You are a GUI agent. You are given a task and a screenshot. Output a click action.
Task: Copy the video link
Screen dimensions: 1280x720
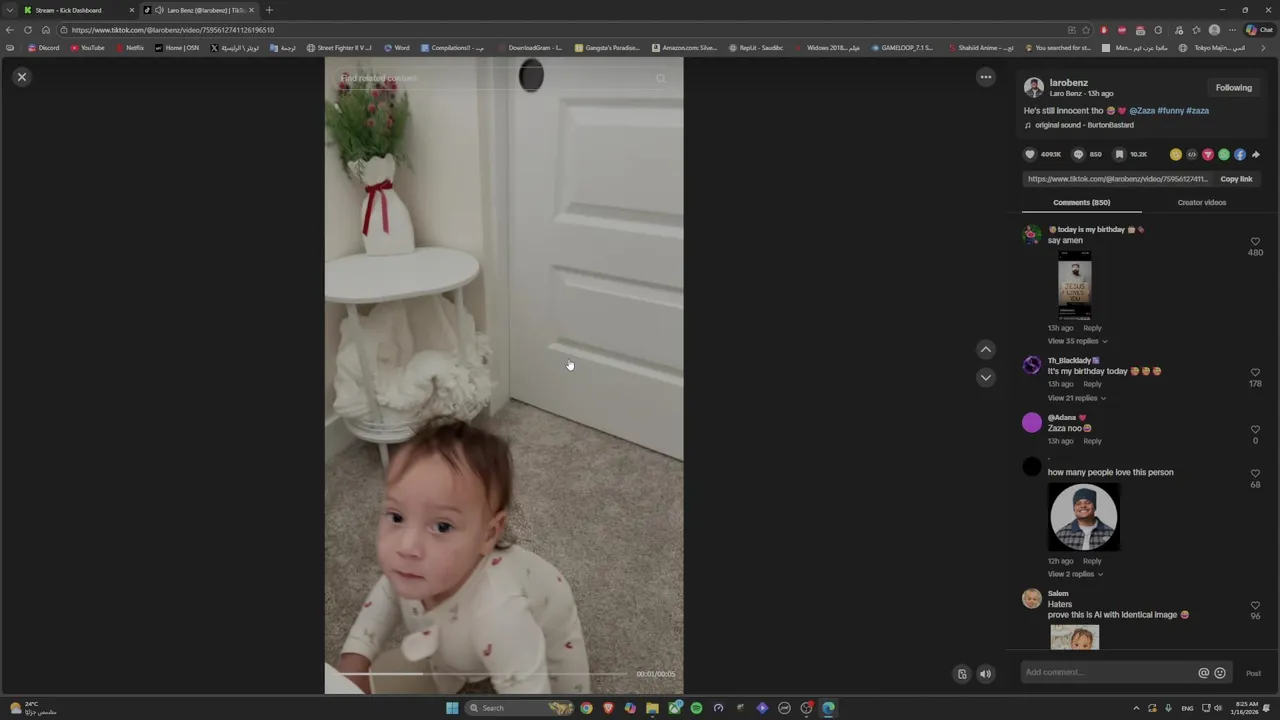pyautogui.click(x=1236, y=179)
